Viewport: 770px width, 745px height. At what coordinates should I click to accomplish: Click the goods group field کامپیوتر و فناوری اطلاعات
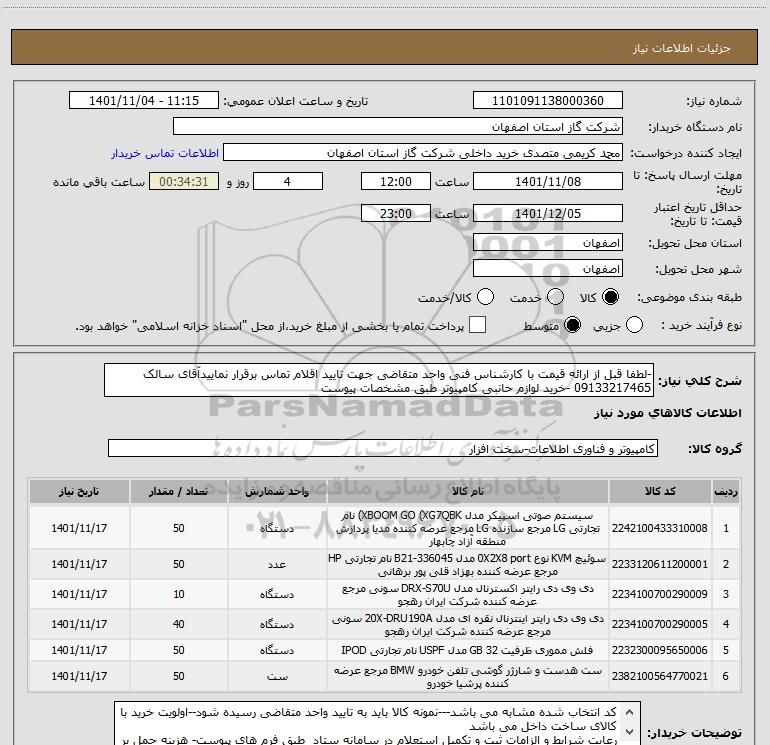coord(383,448)
